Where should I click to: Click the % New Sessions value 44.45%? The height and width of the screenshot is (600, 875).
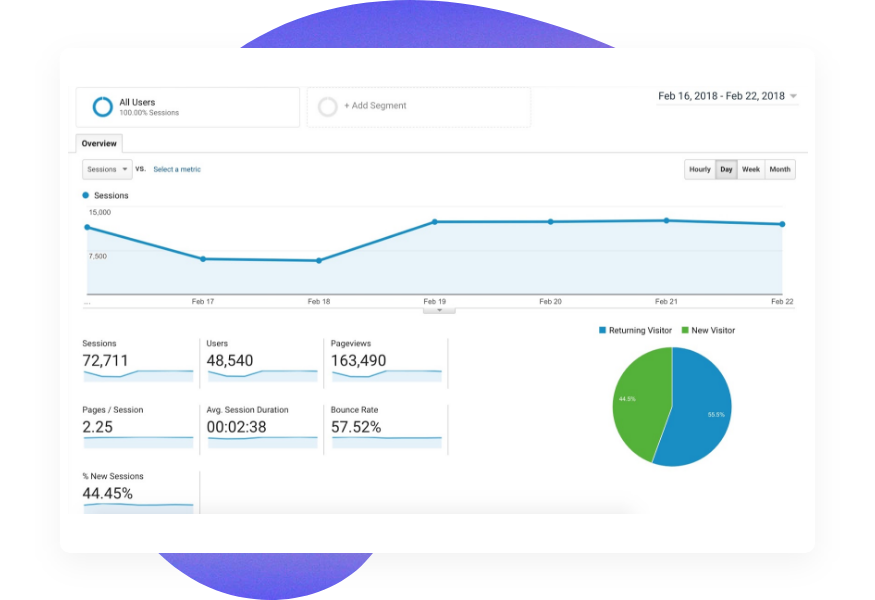pos(108,493)
